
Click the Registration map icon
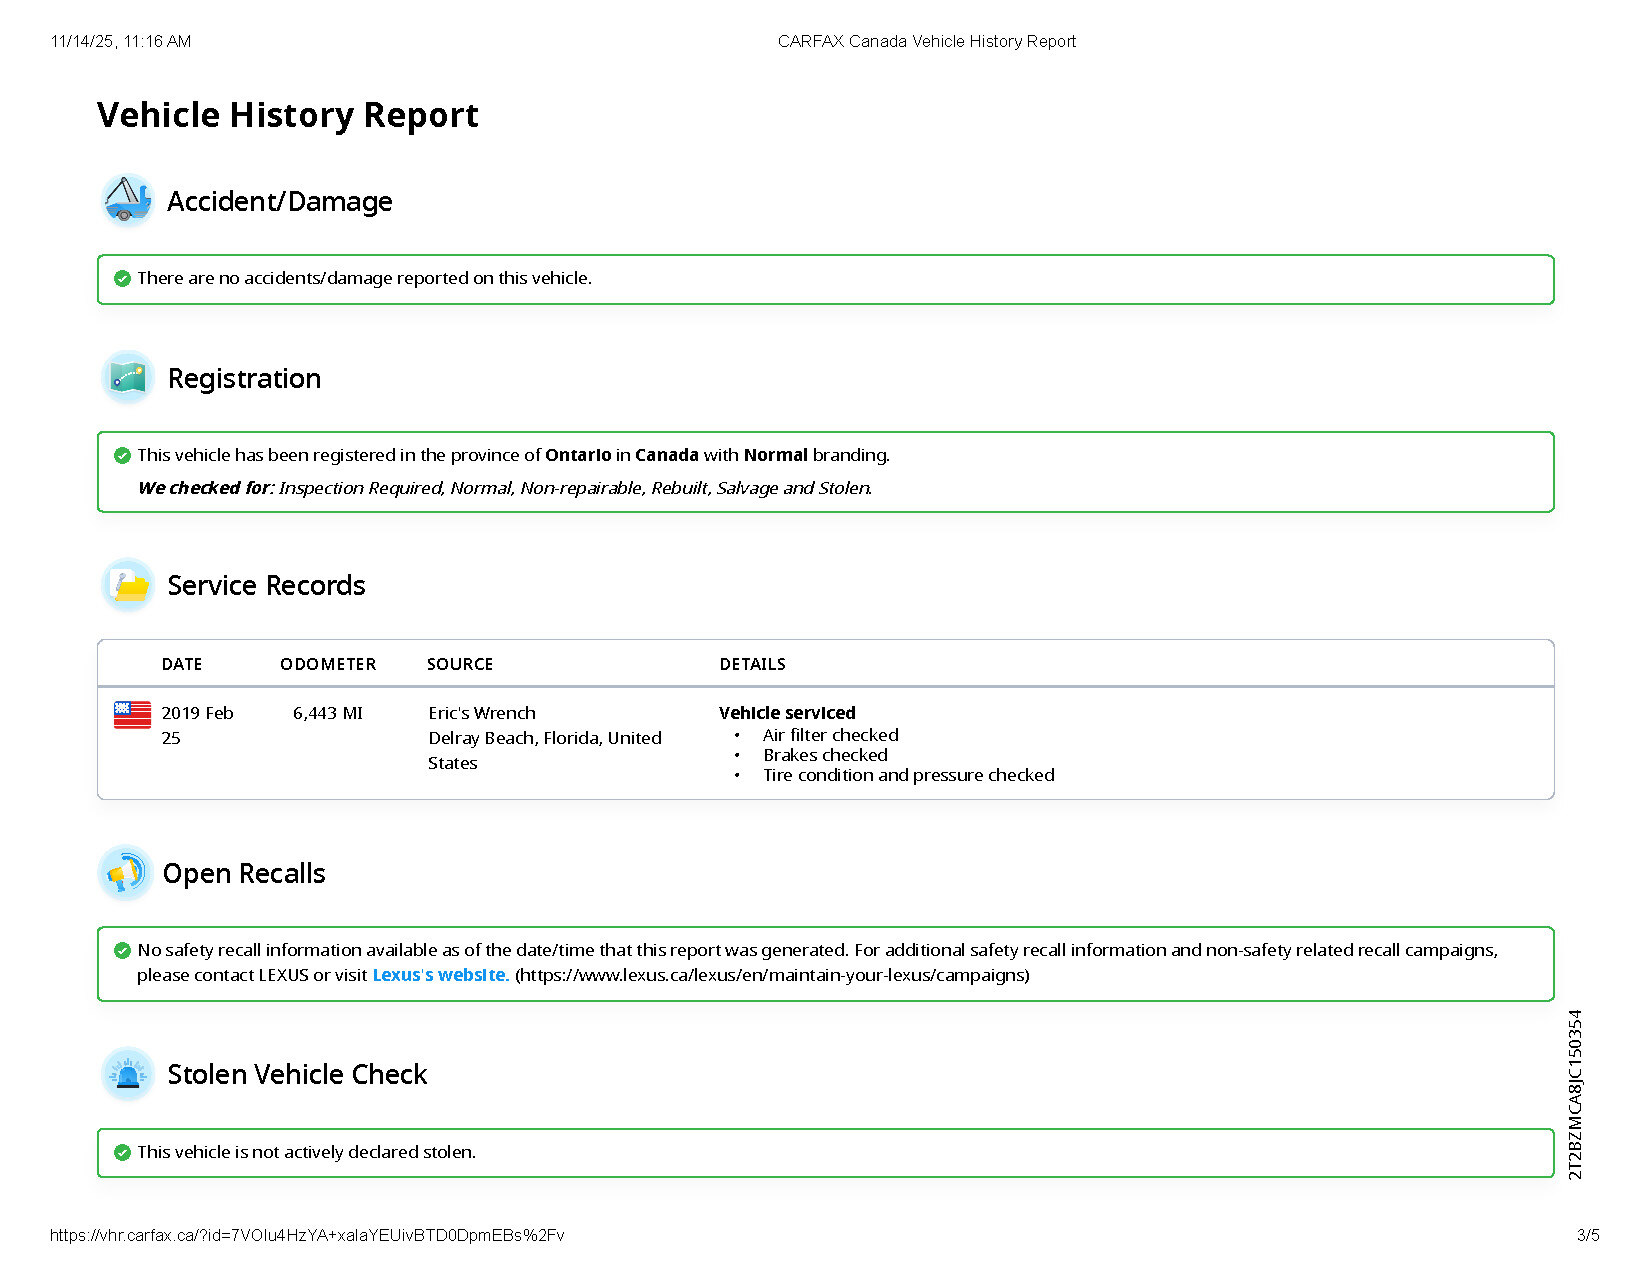pyautogui.click(x=128, y=378)
